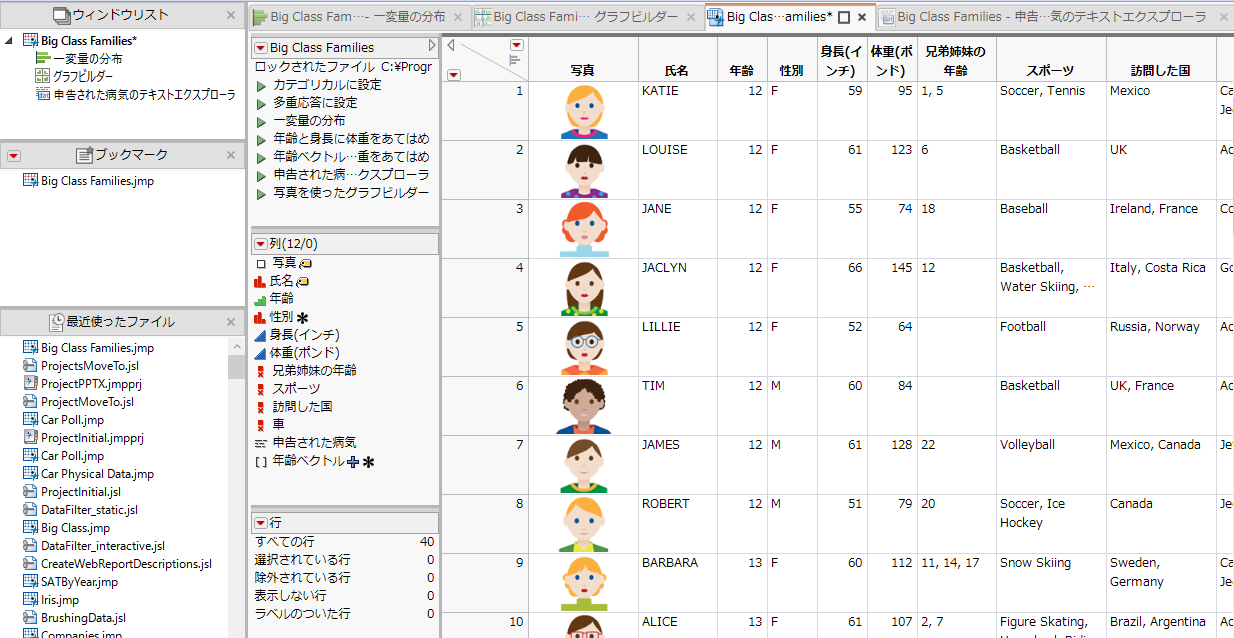Viewport: 1234px width, 638px height.
Task: Open the Big Class Families red triangle menu
Action: pos(260,48)
